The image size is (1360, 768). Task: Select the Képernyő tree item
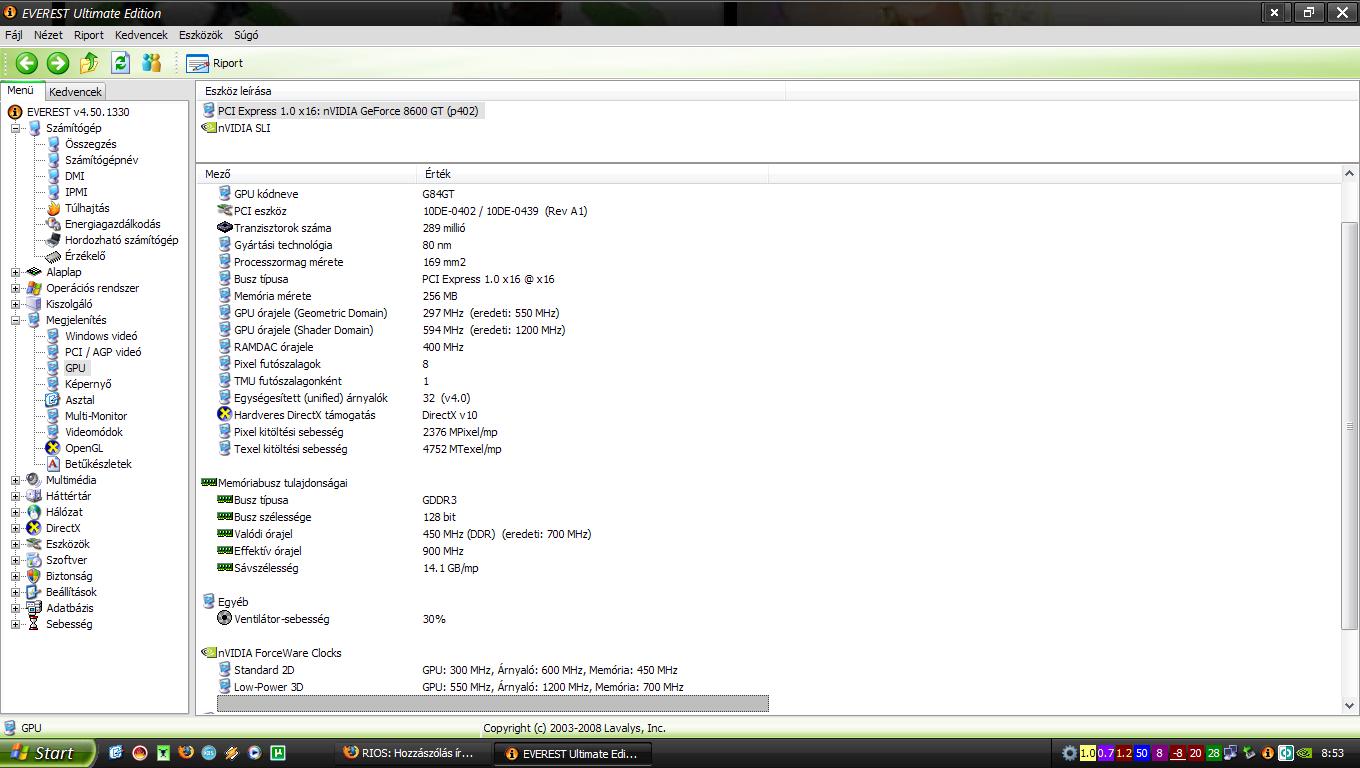(88, 384)
